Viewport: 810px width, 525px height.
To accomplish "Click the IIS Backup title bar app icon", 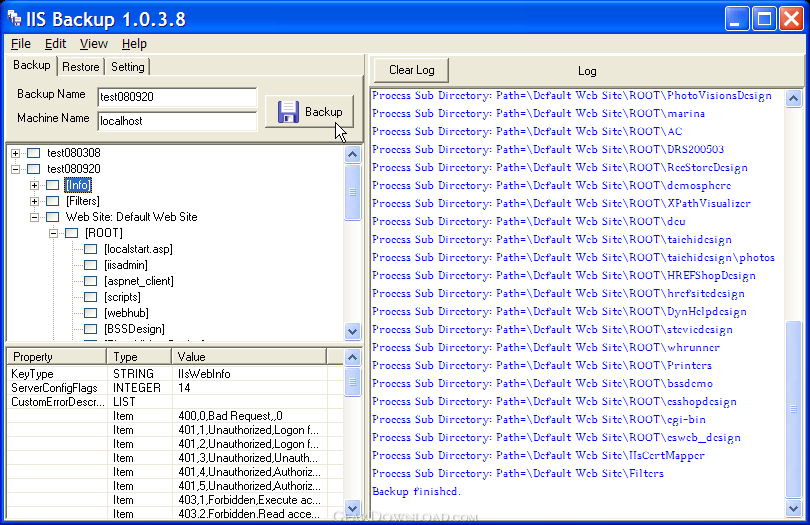I will [14, 19].
